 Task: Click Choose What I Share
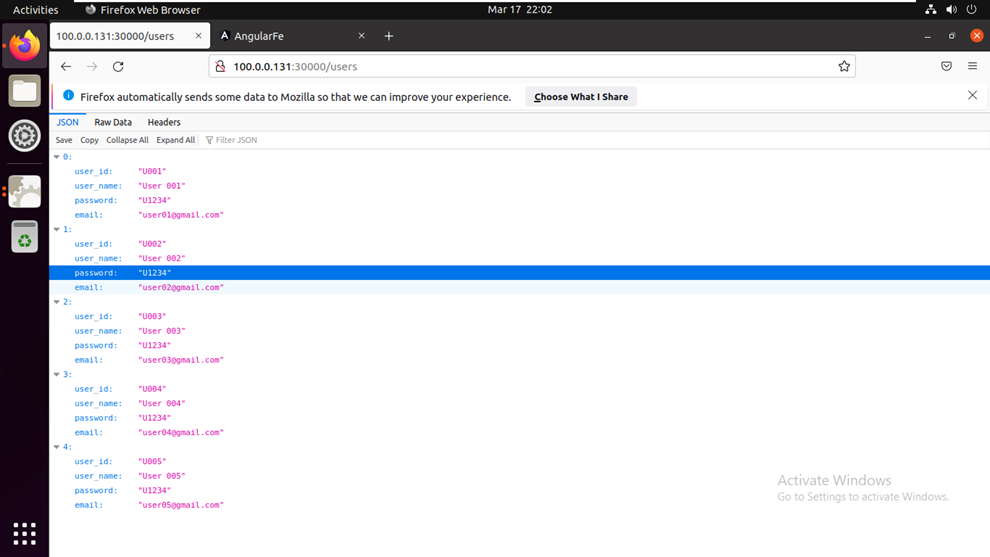click(581, 97)
